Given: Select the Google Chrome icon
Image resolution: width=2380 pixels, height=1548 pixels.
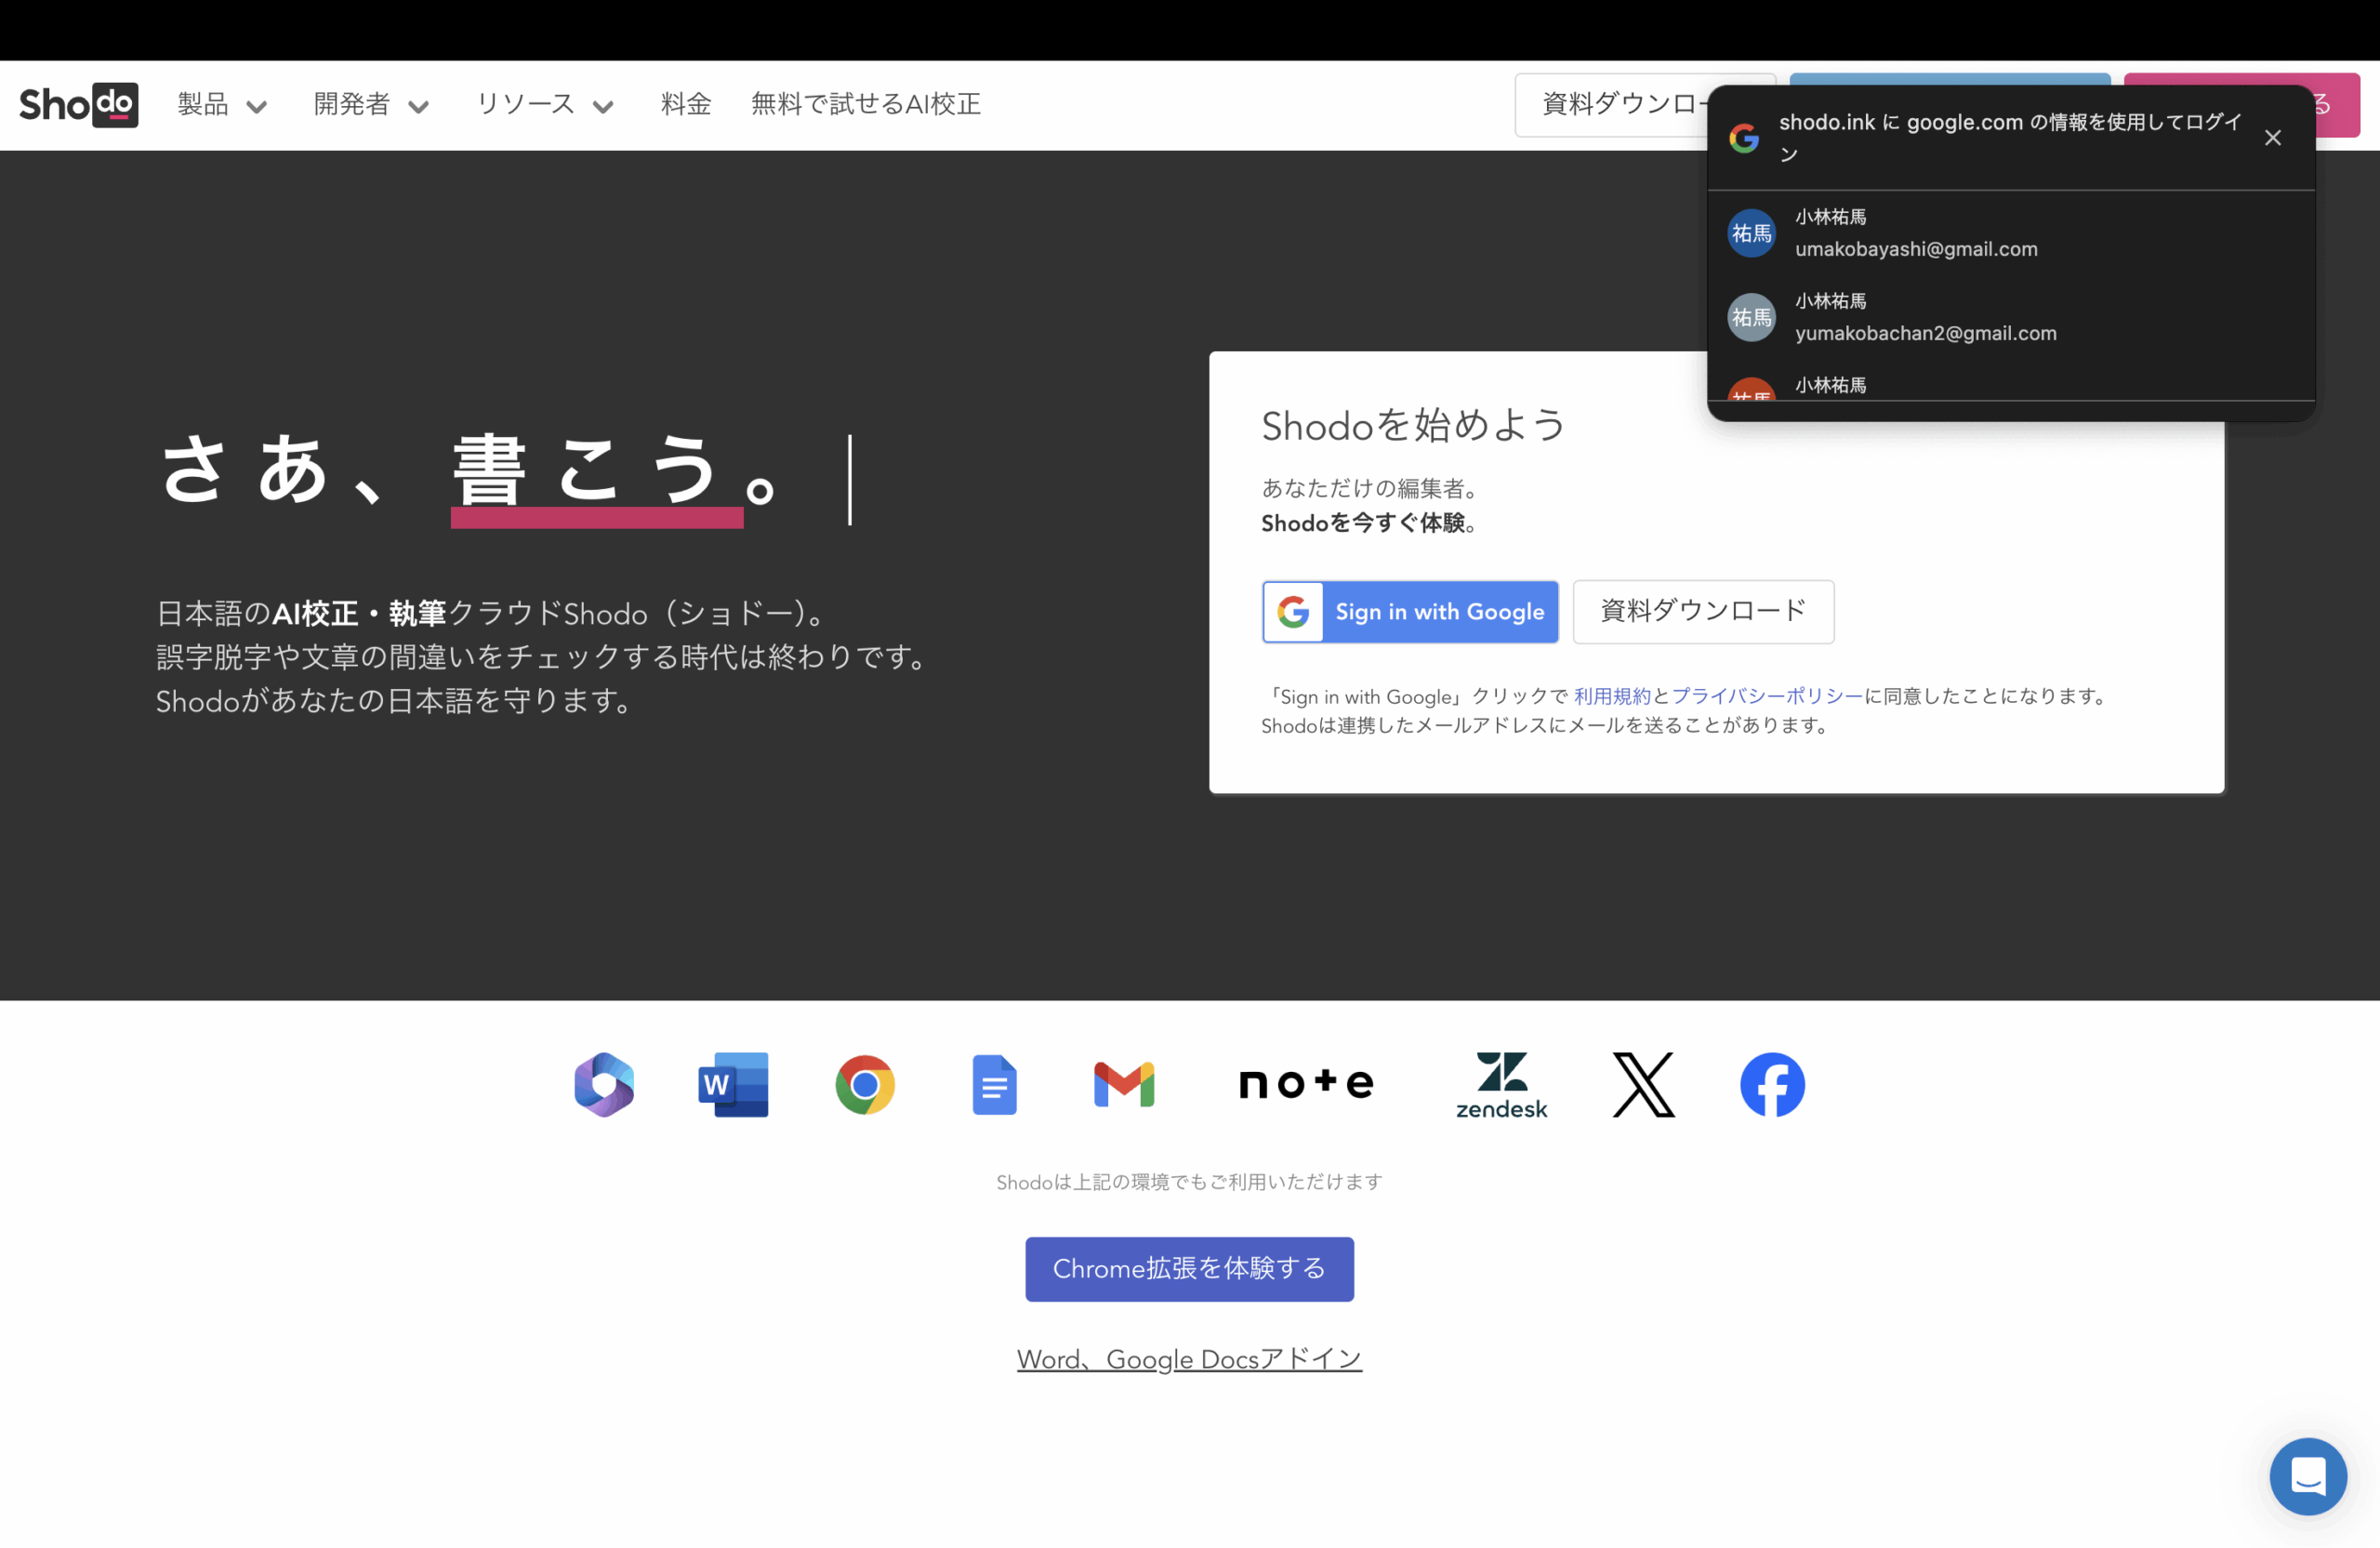Looking at the screenshot, I should coord(864,1084).
